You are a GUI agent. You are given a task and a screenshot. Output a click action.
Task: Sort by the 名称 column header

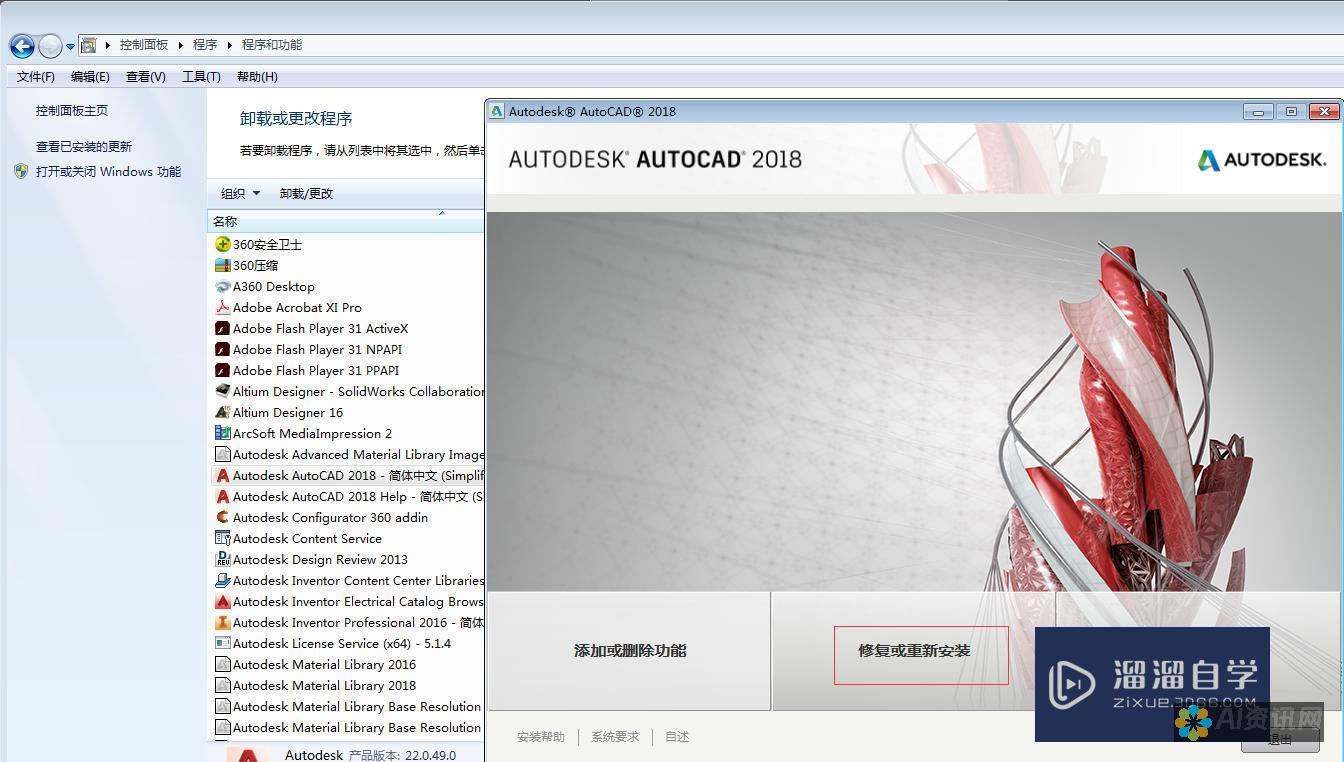(345, 221)
